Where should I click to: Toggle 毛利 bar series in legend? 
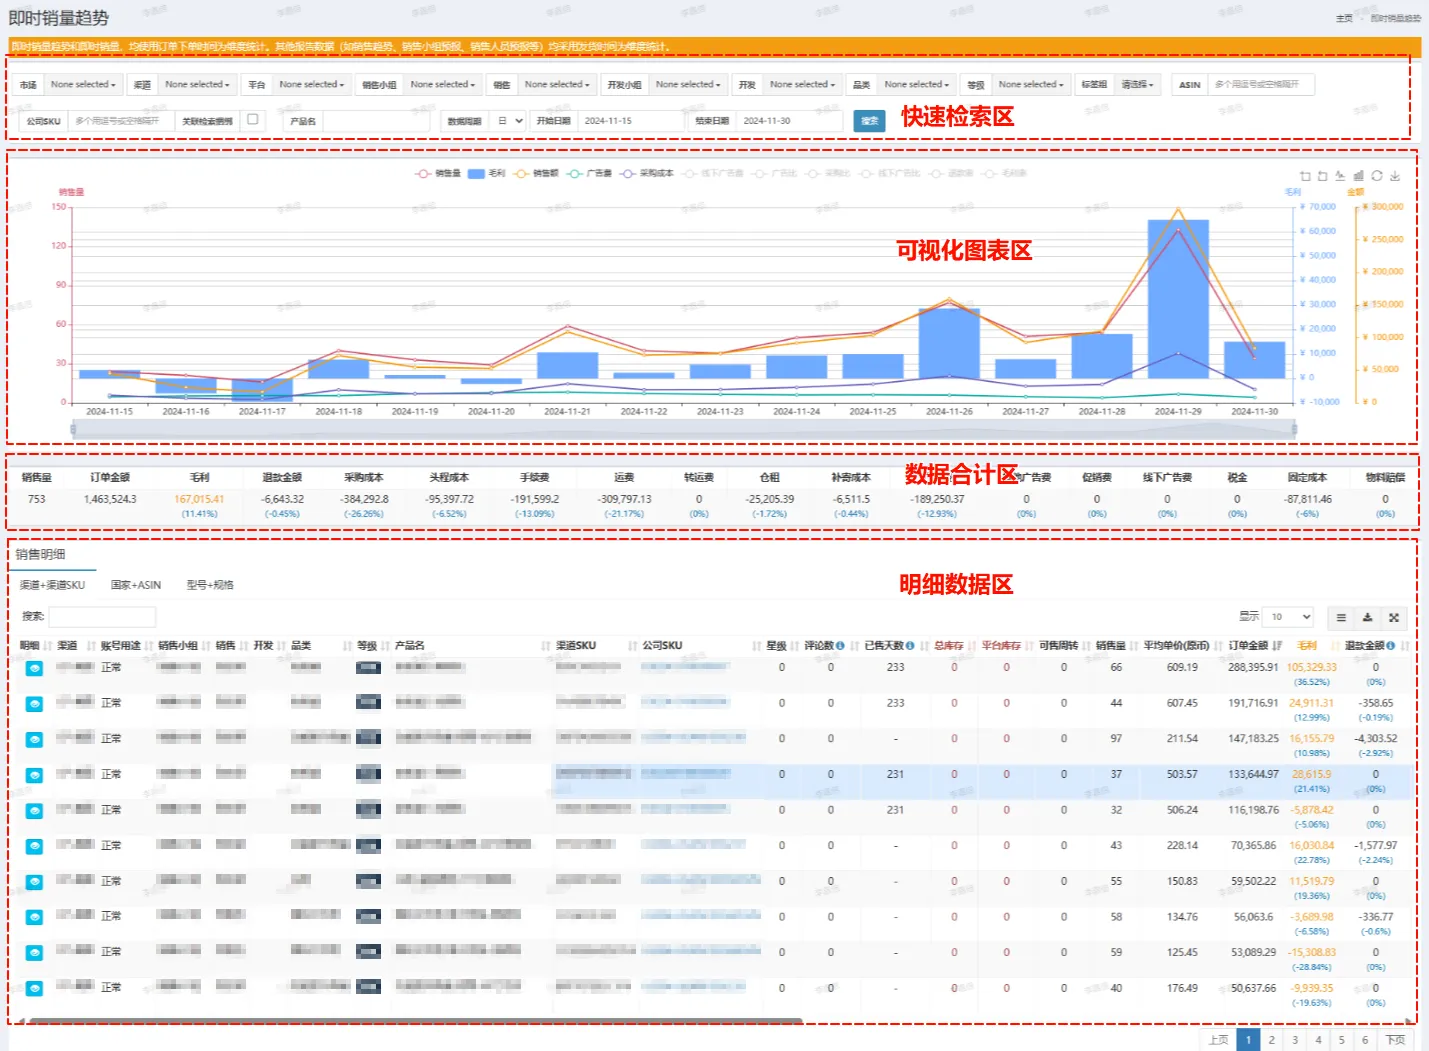click(487, 174)
